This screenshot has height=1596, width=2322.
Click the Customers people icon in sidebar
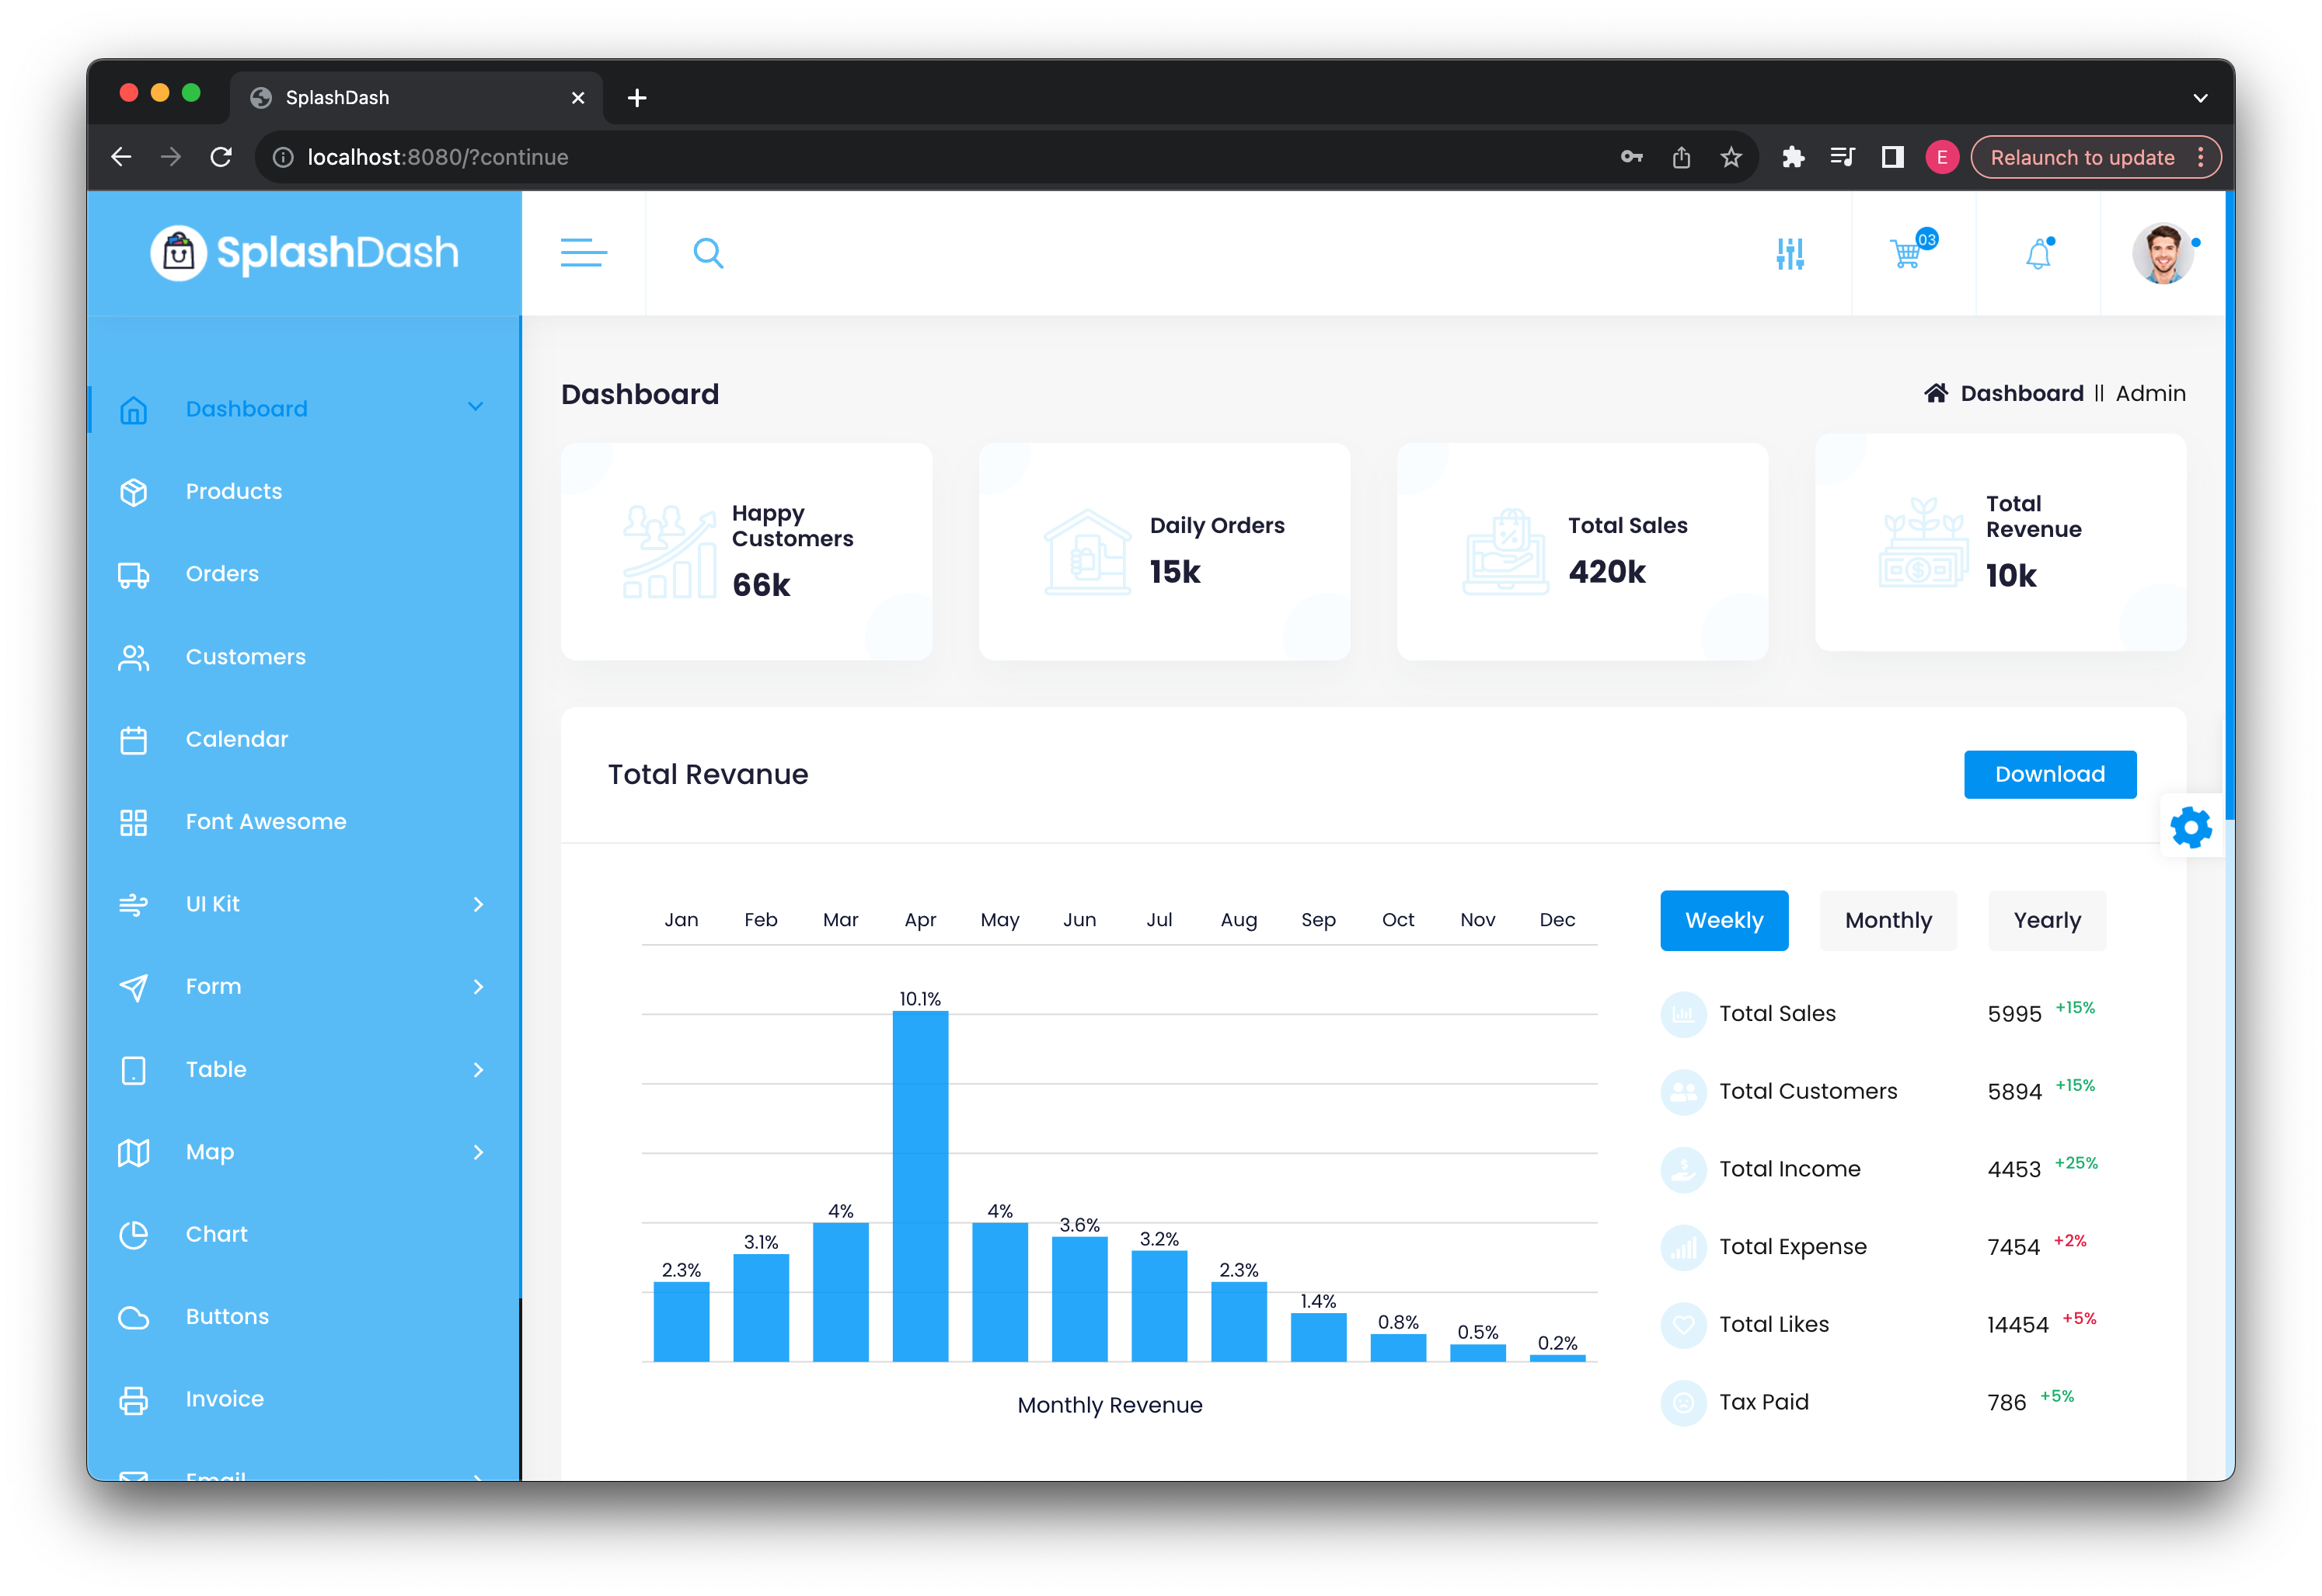click(x=133, y=657)
